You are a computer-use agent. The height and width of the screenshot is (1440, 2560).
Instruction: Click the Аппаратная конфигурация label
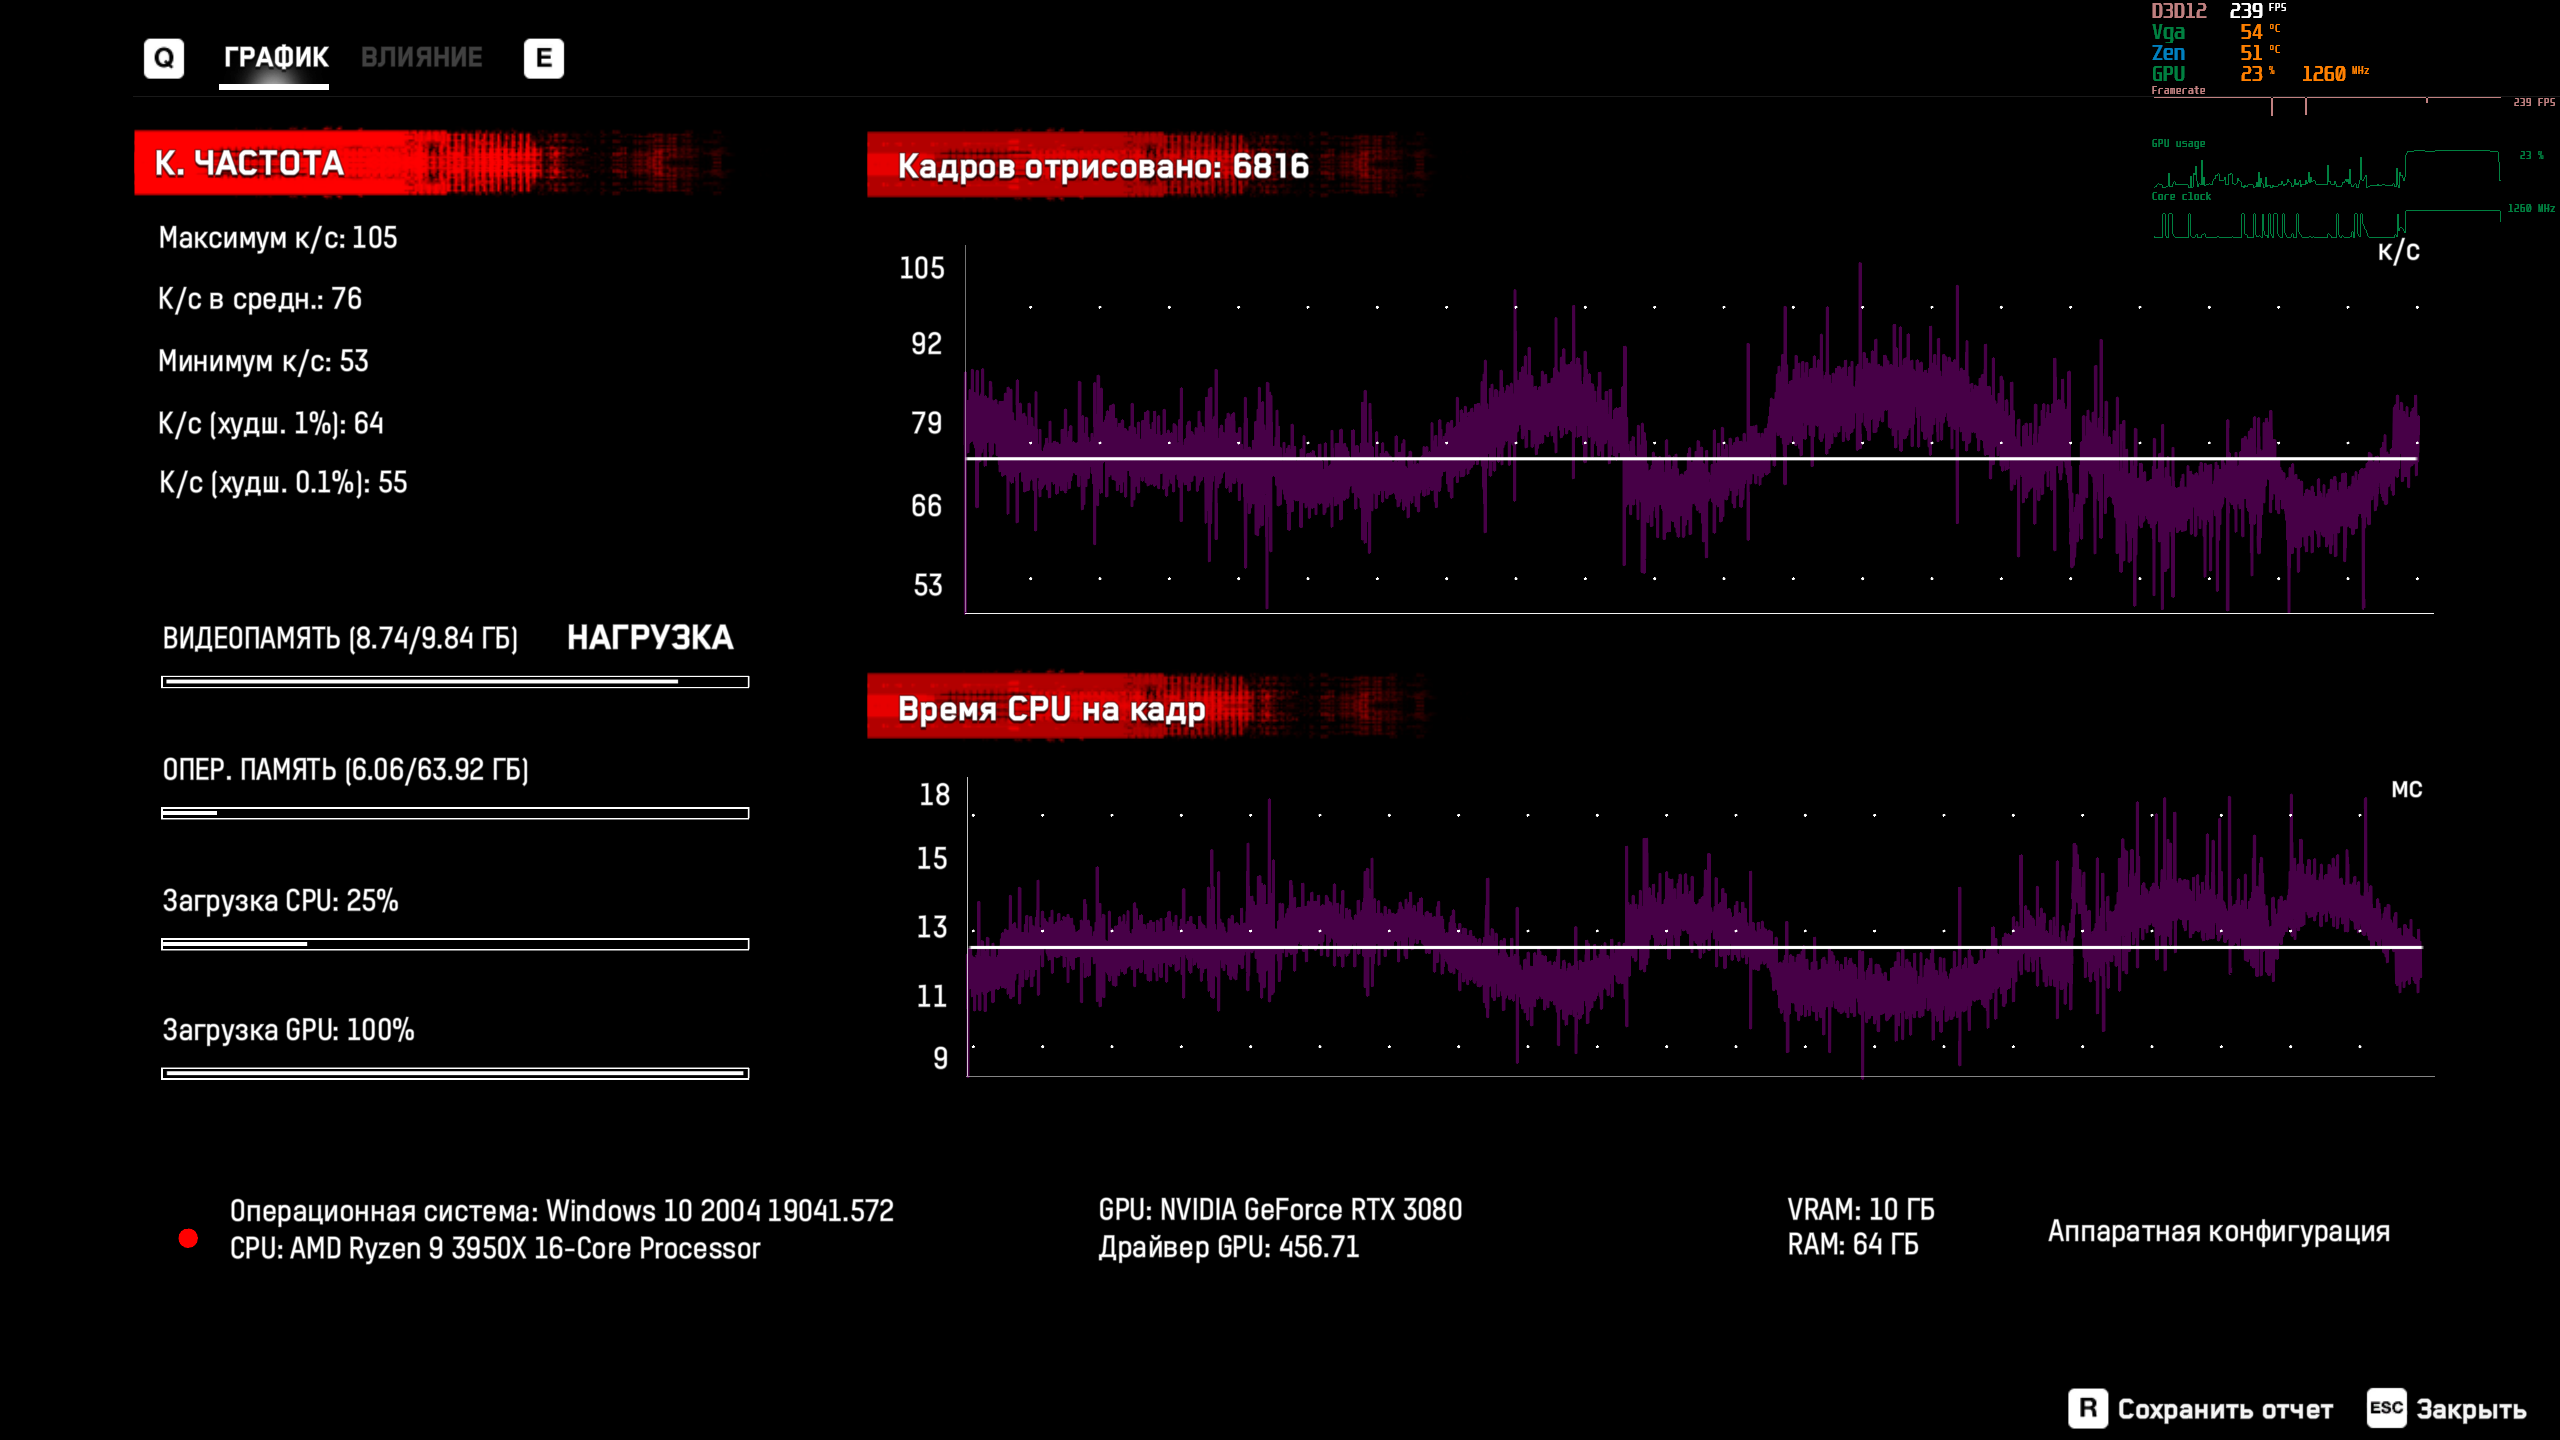point(2218,1231)
